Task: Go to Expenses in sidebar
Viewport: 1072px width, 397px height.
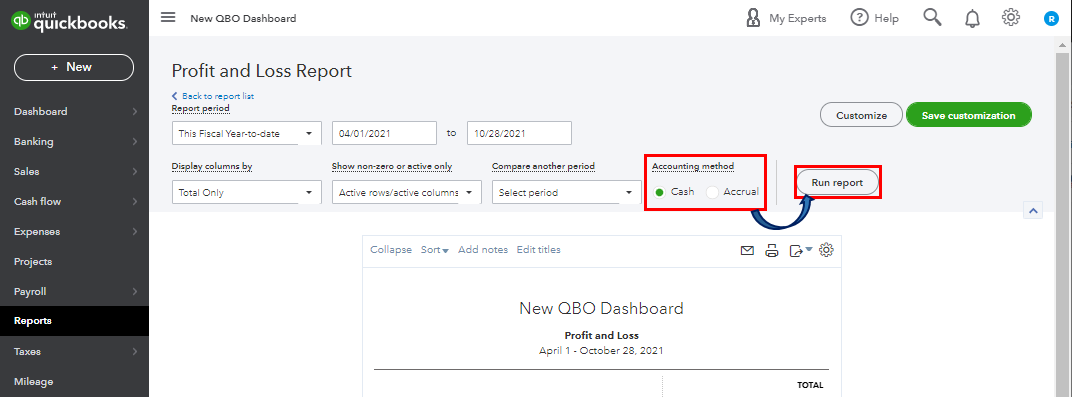Action: (x=75, y=232)
